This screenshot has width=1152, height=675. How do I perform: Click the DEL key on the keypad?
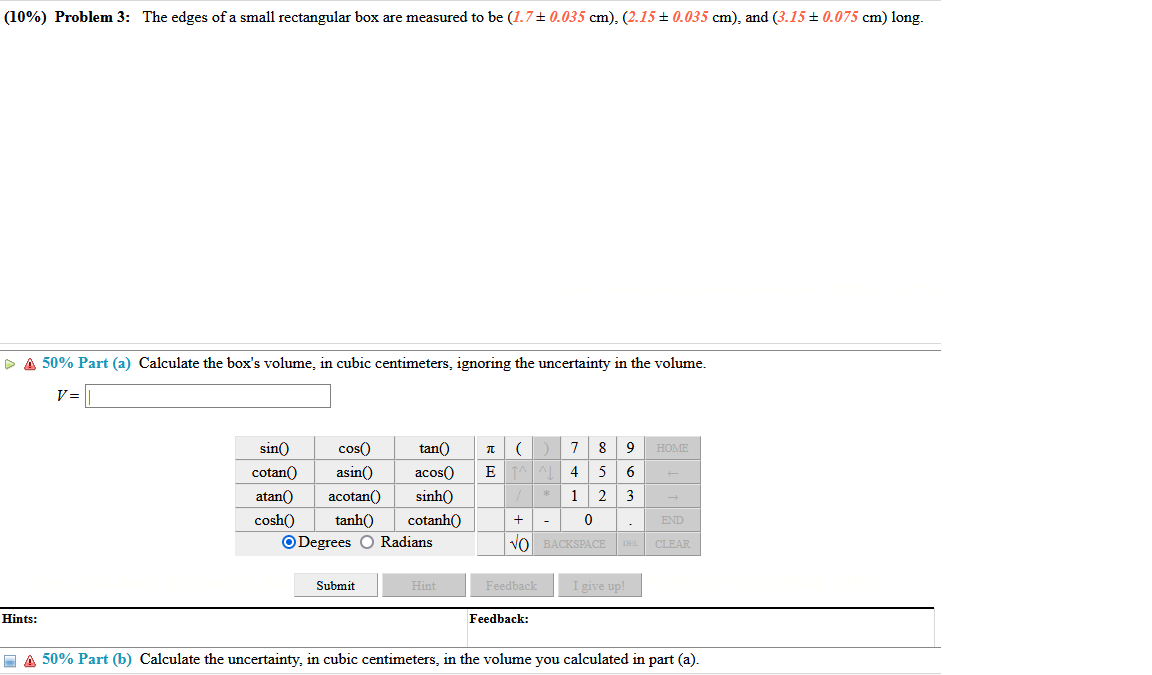[628, 543]
